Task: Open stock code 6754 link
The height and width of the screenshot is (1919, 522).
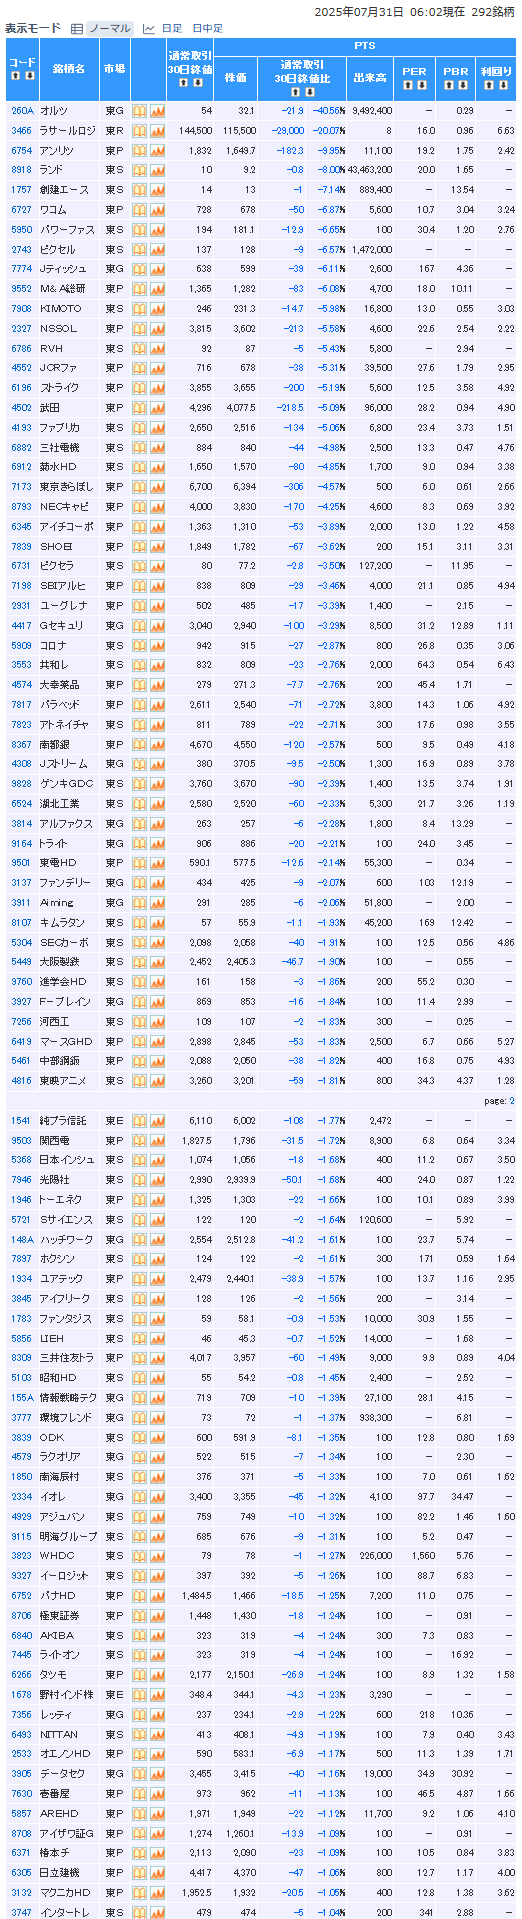Action: pyautogui.click(x=22, y=150)
